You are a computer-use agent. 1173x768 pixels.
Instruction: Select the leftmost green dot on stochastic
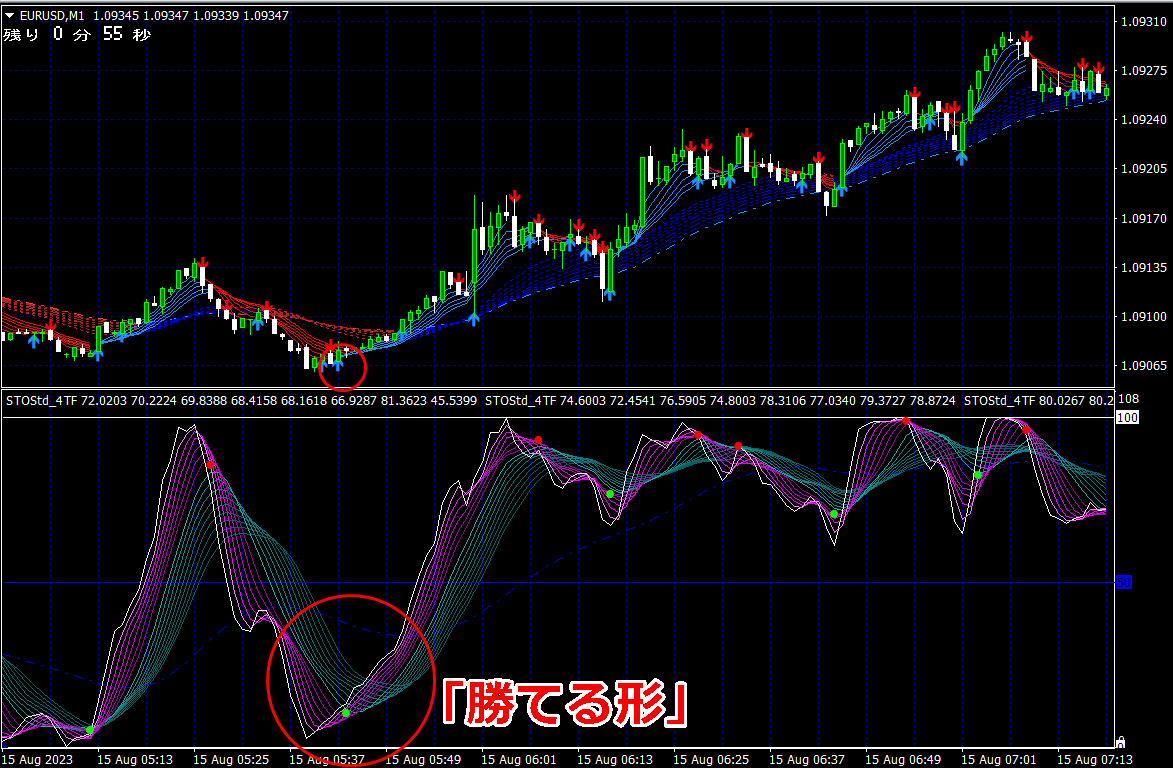(x=90, y=730)
